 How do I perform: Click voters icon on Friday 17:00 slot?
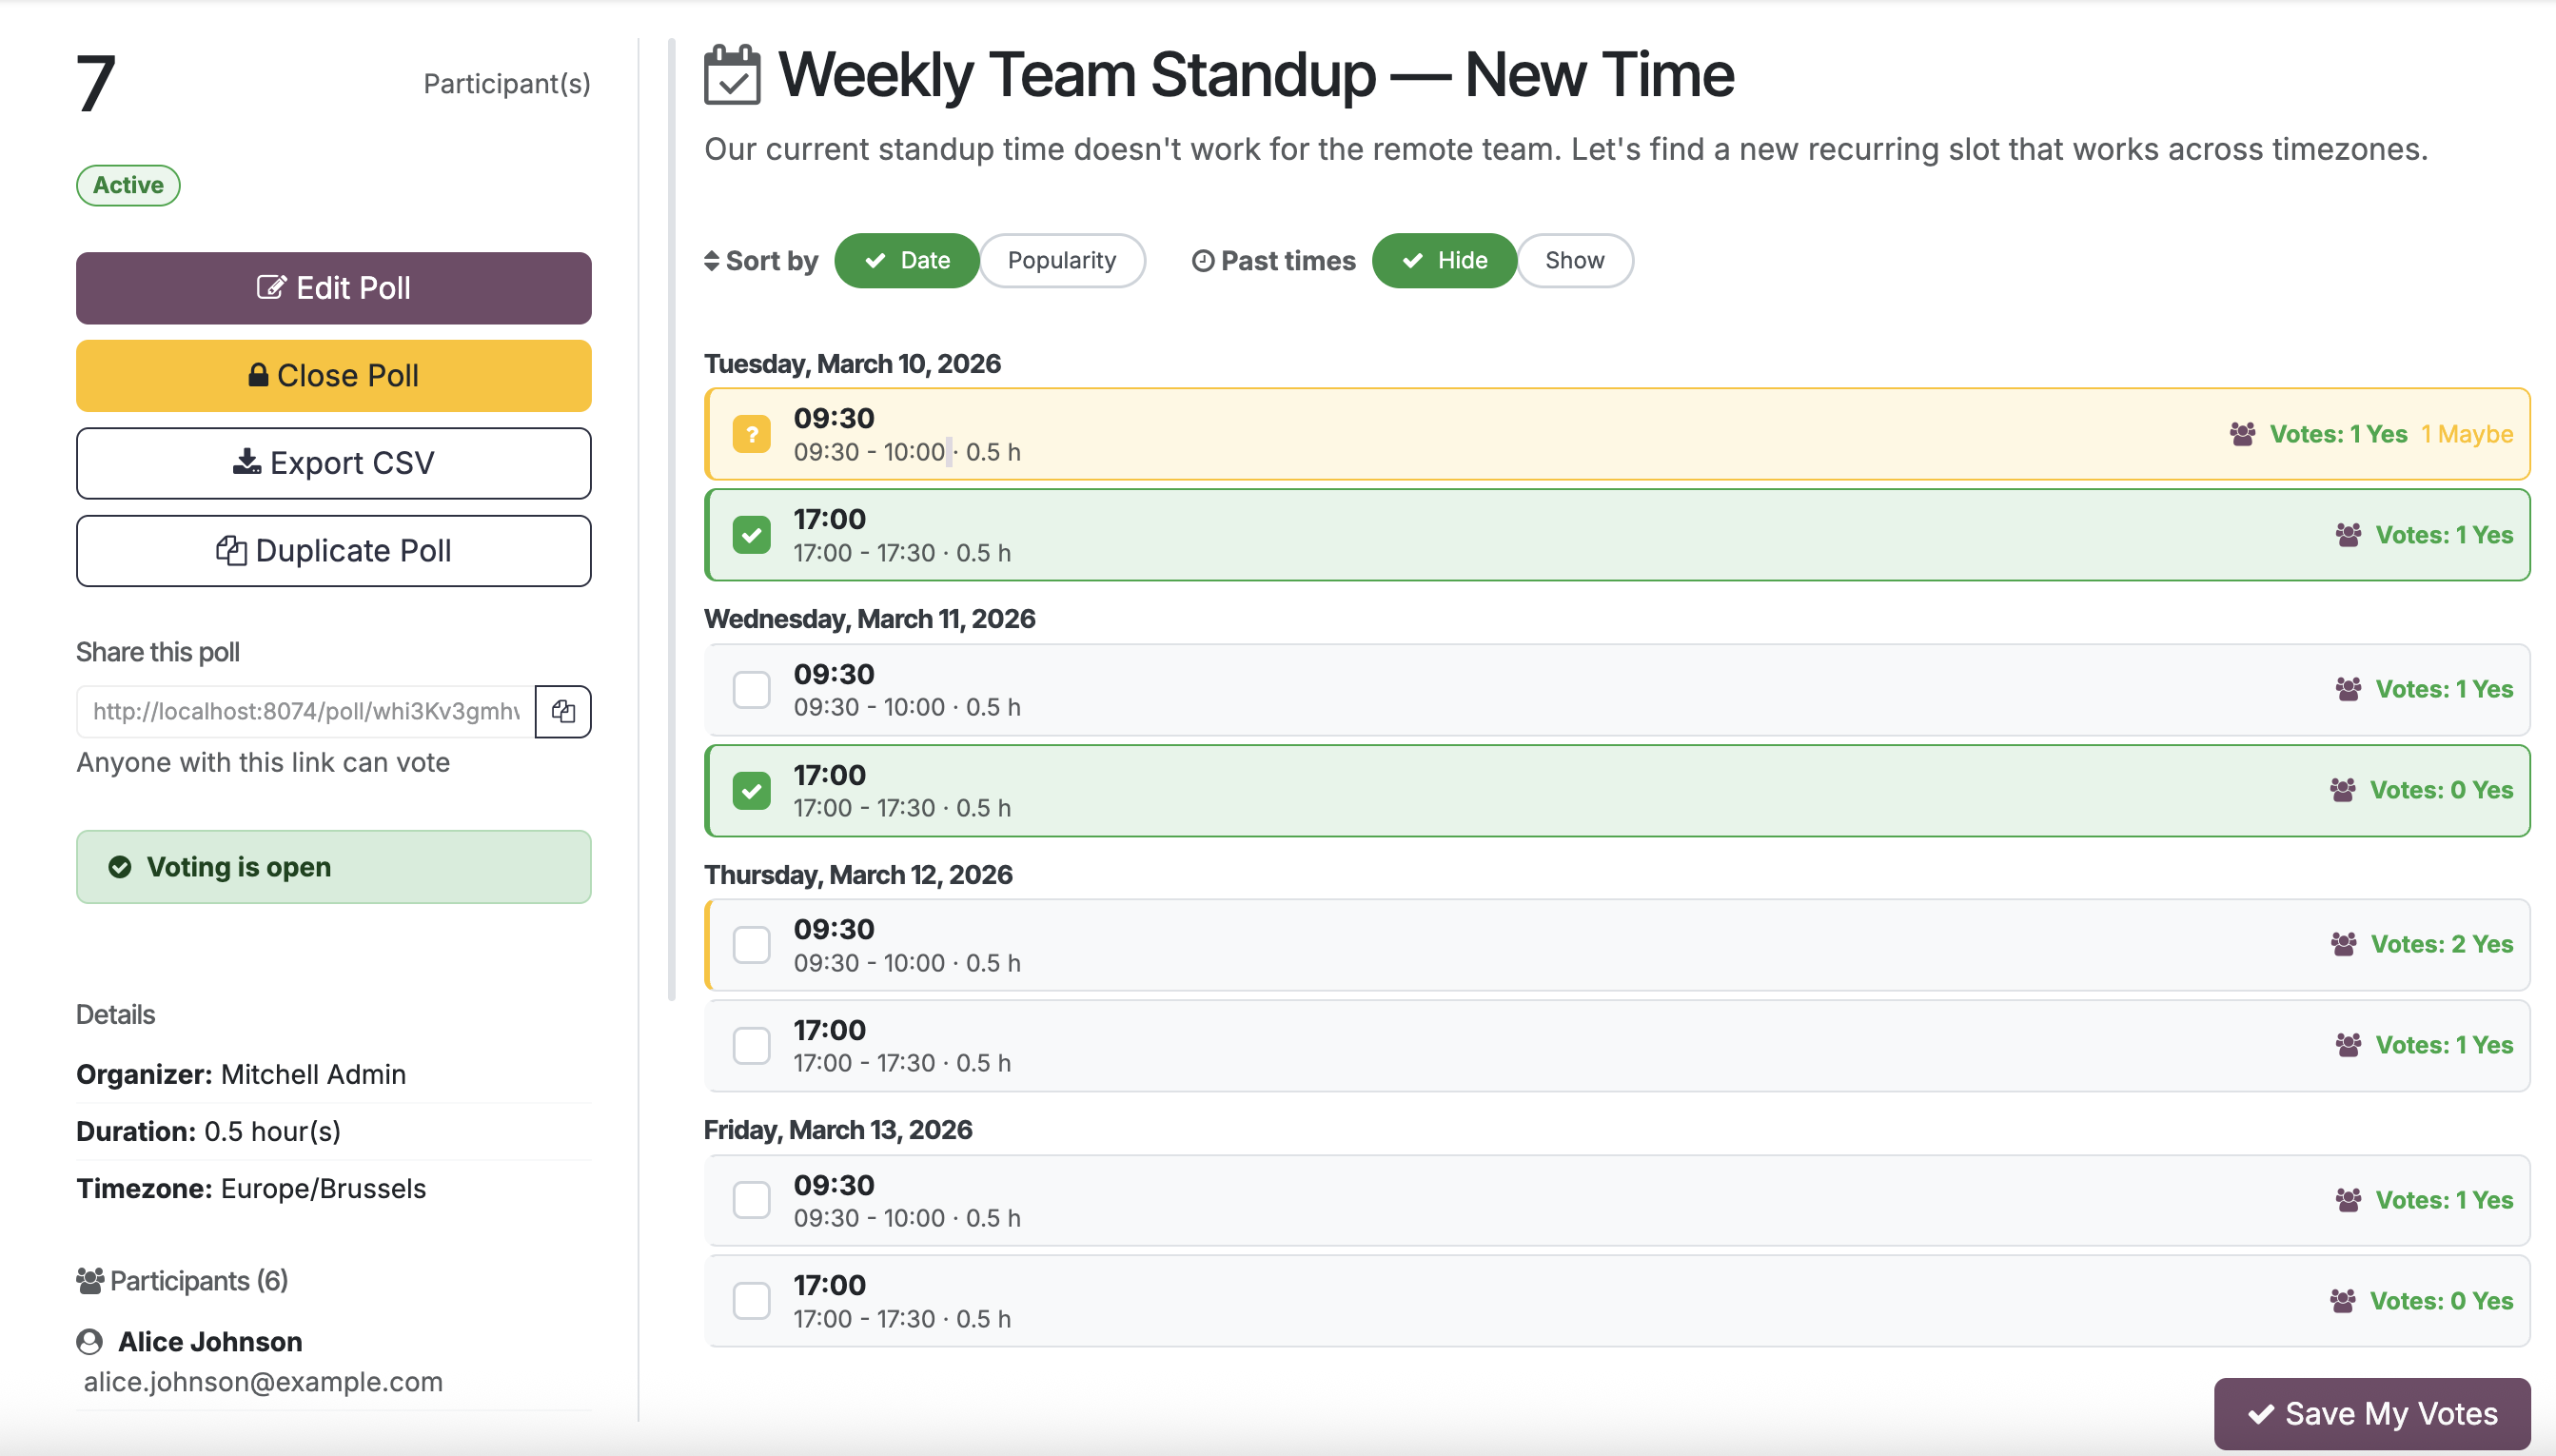click(2342, 1300)
